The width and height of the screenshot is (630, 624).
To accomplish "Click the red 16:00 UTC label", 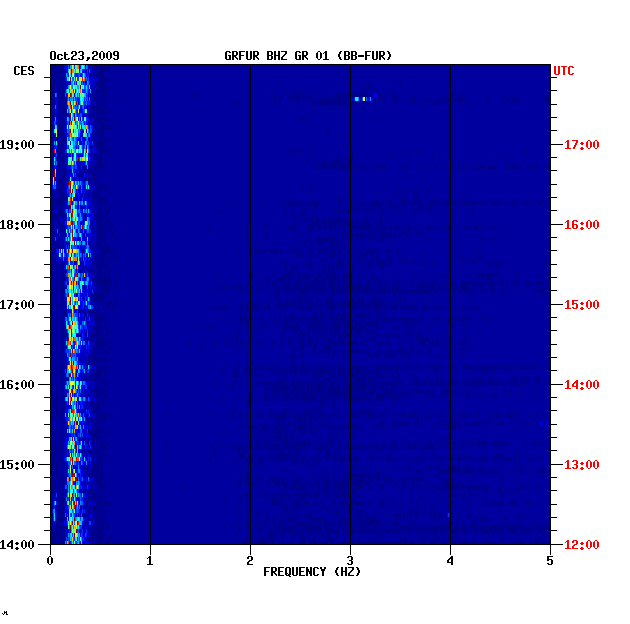I will click(581, 224).
